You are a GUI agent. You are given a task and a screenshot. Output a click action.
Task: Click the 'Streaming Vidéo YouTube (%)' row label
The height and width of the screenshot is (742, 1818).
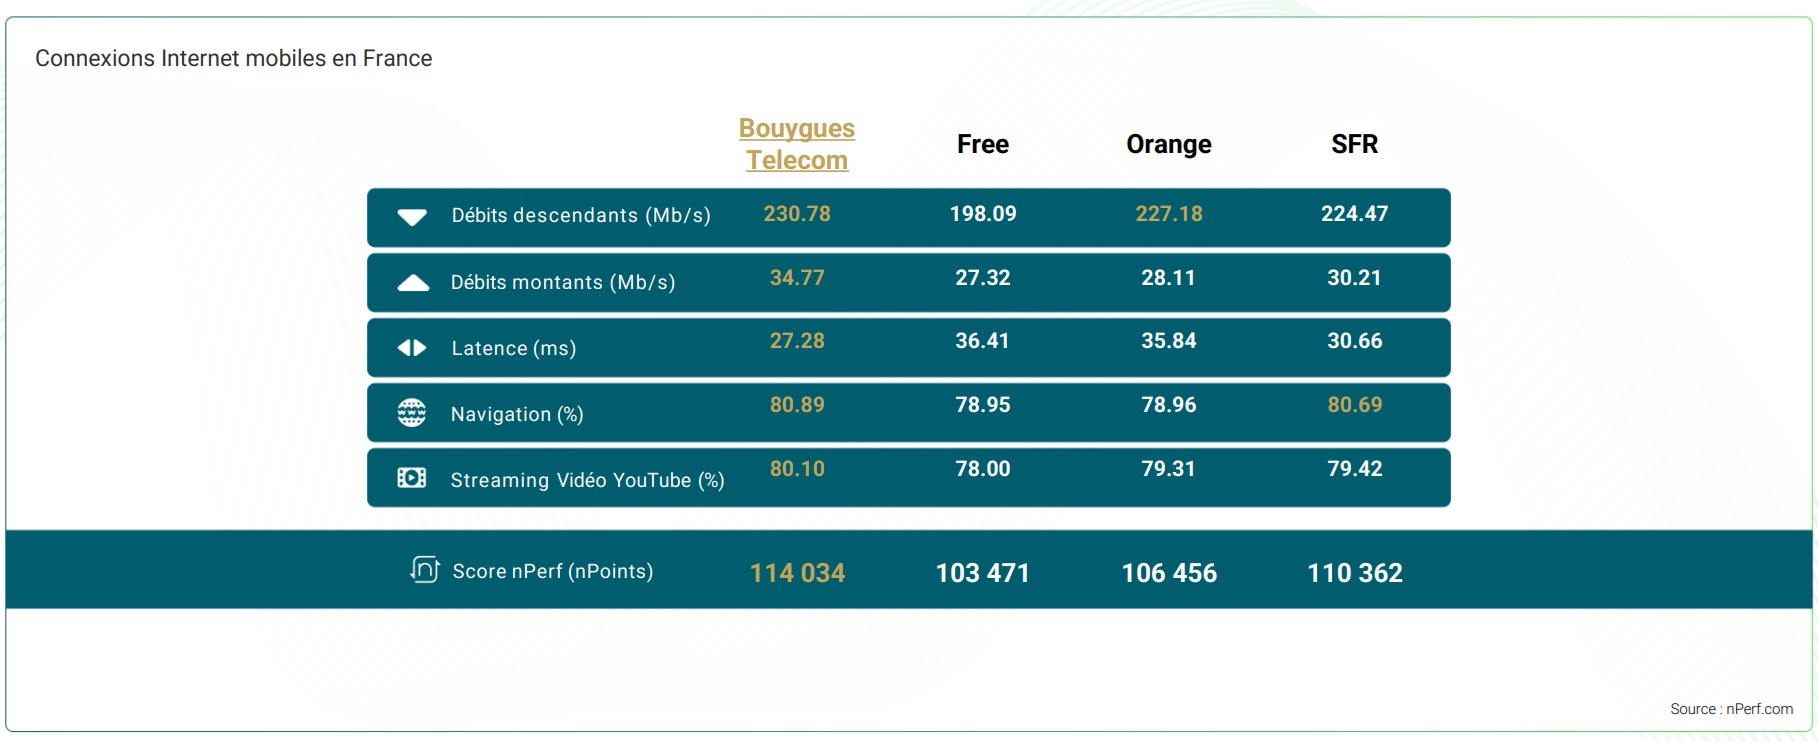point(588,480)
